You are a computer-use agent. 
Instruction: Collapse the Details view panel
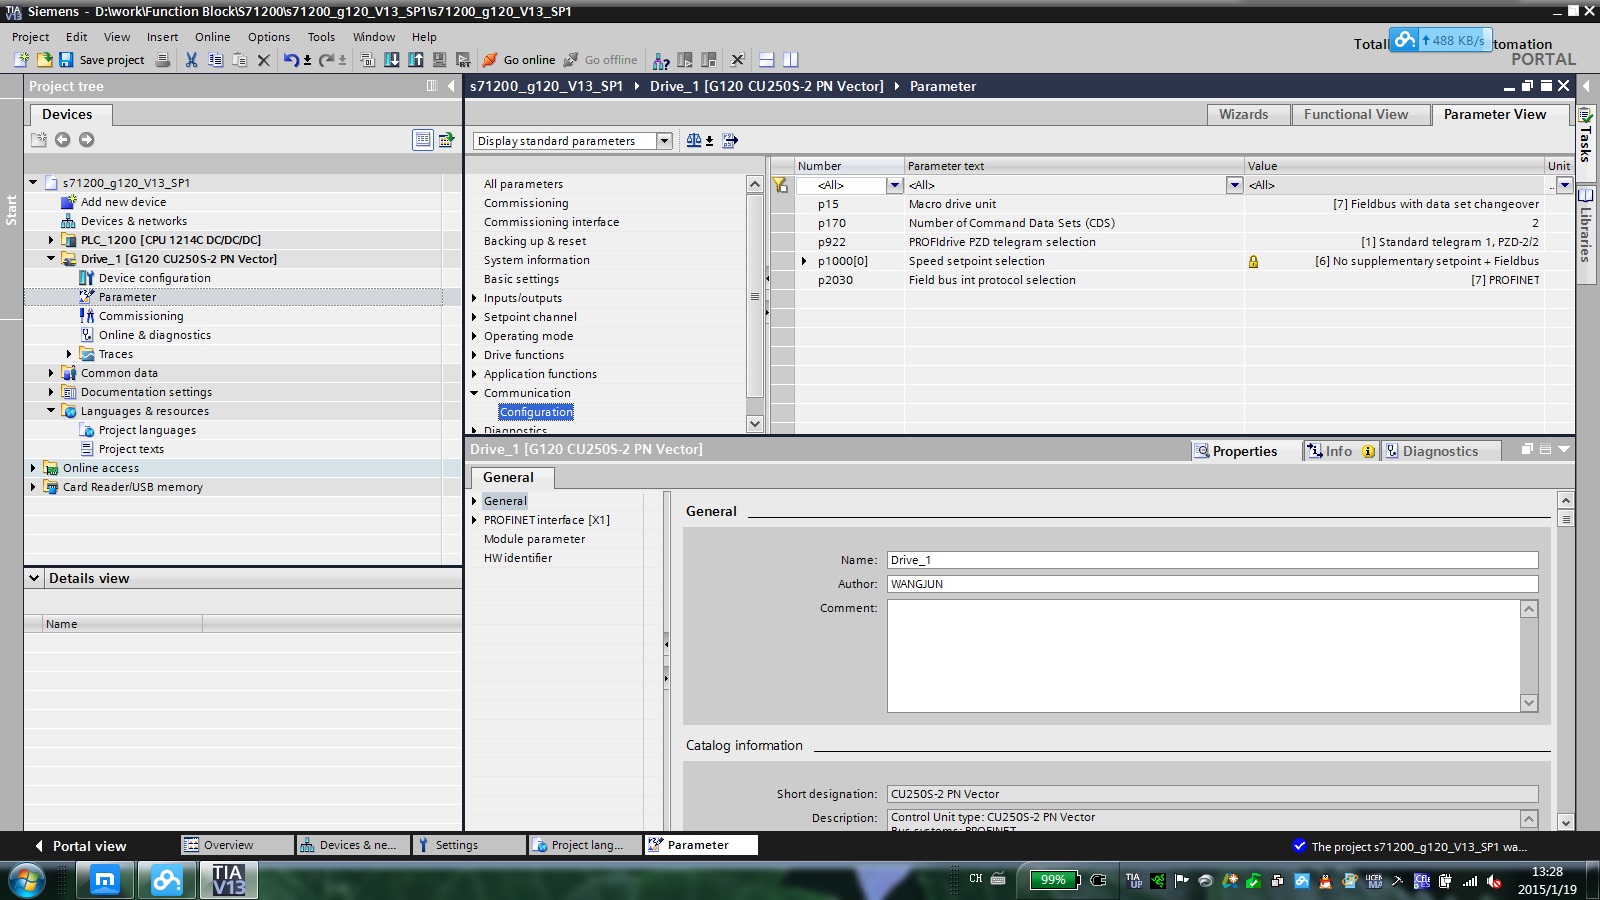click(34, 578)
